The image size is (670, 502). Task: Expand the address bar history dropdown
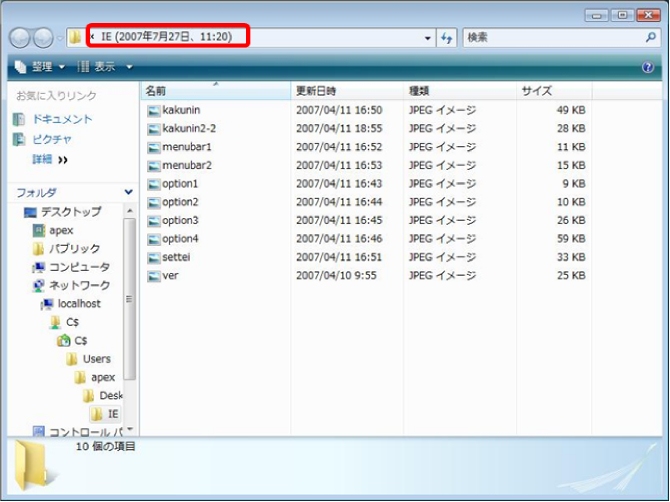pyautogui.click(x=428, y=38)
